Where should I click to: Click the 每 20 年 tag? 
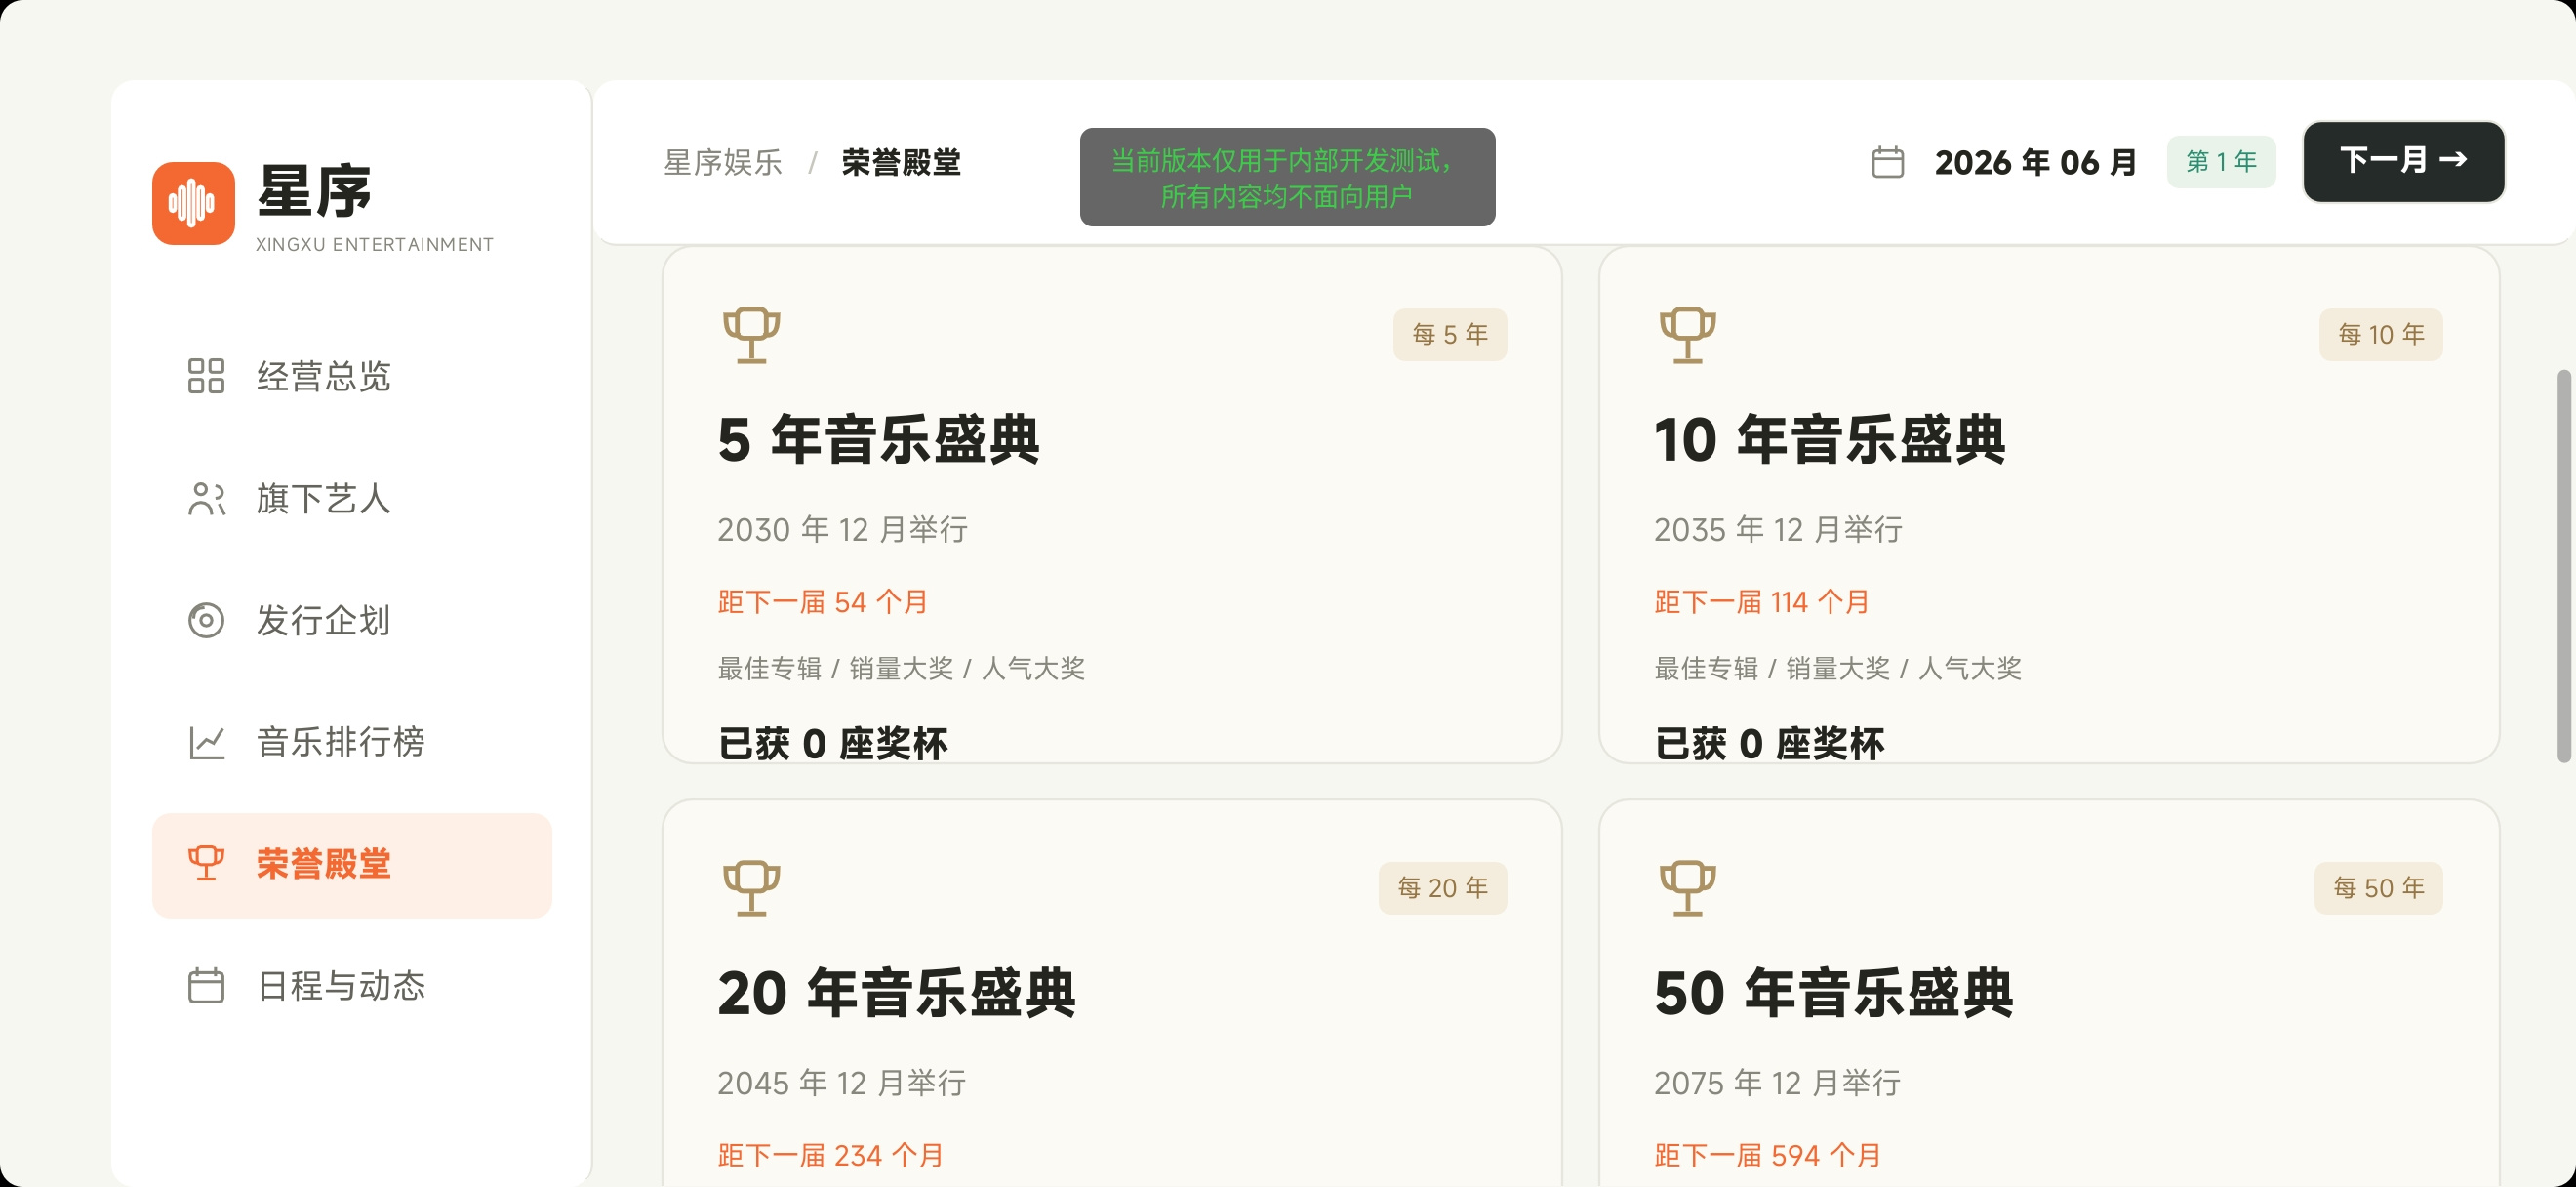(x=1442, y=887)
